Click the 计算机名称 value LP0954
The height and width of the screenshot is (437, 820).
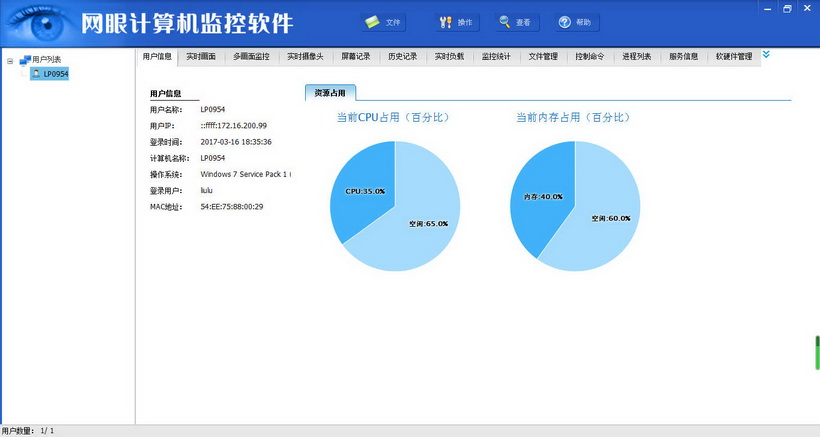pos(213,158)
